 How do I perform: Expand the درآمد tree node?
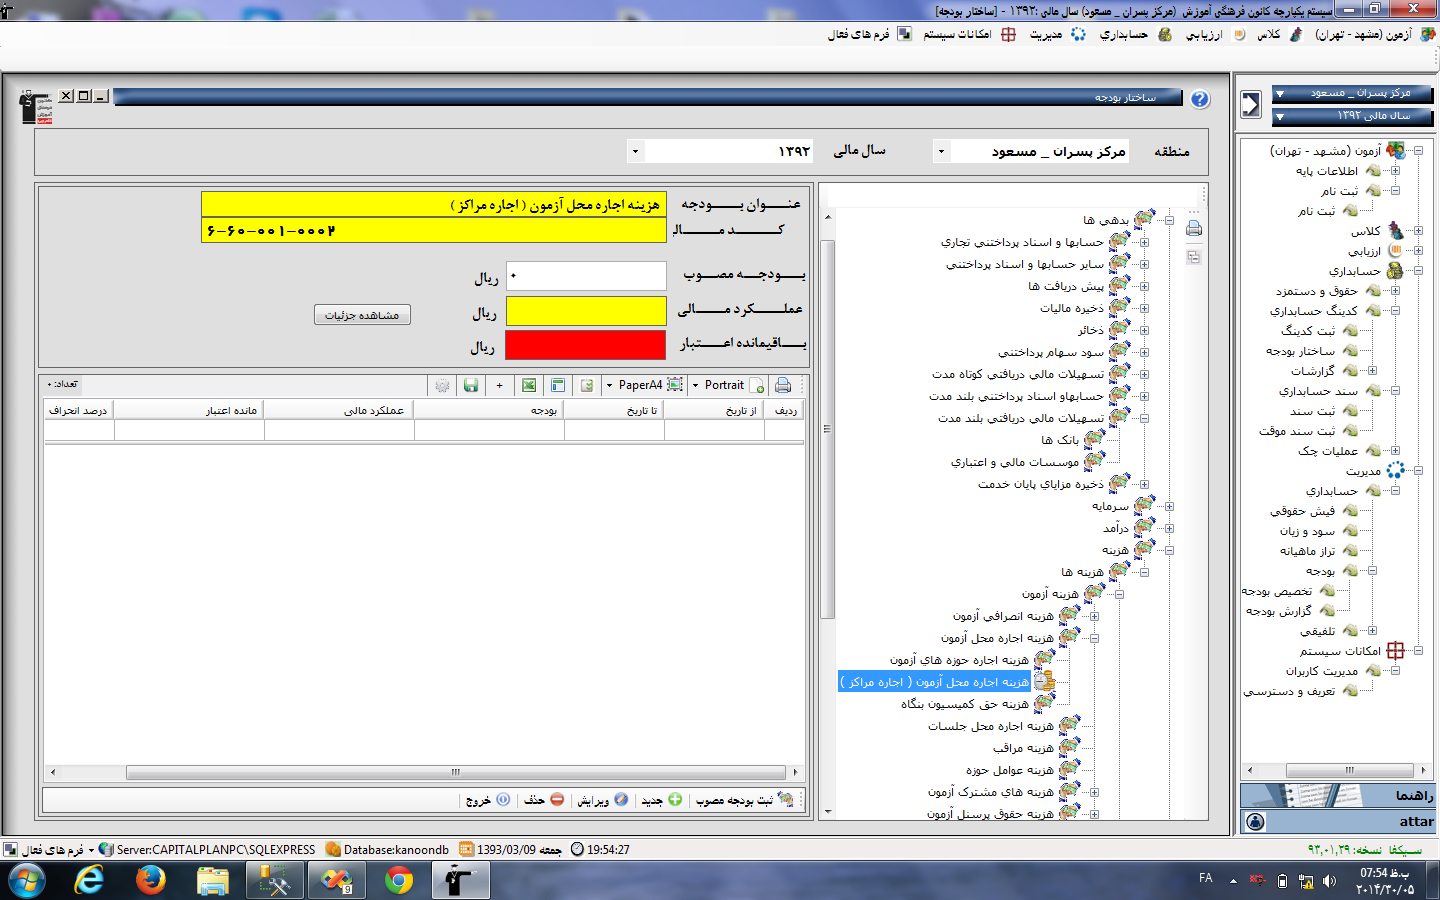[x=1169, y=528]
